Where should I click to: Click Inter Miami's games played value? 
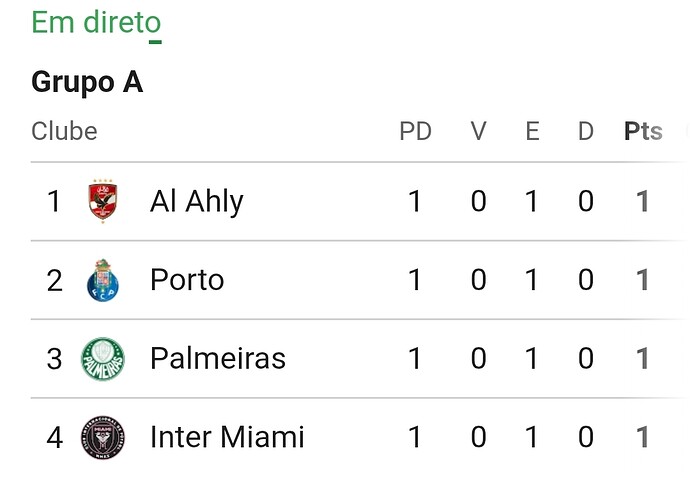click(415, 437)
